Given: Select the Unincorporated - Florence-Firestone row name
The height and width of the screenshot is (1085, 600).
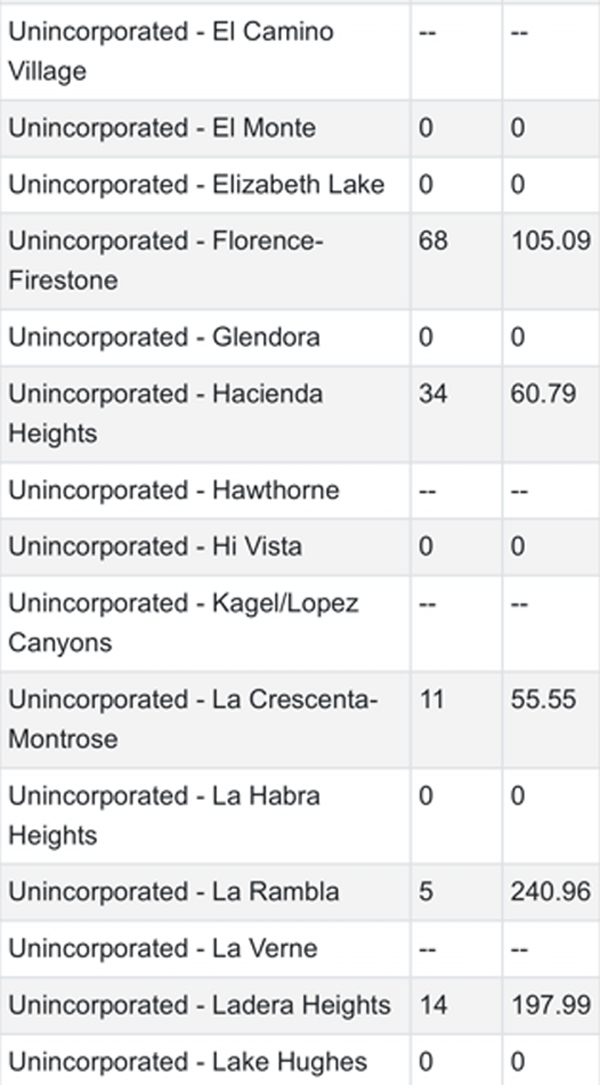Looking at the screenshot, I should (166, 261).
